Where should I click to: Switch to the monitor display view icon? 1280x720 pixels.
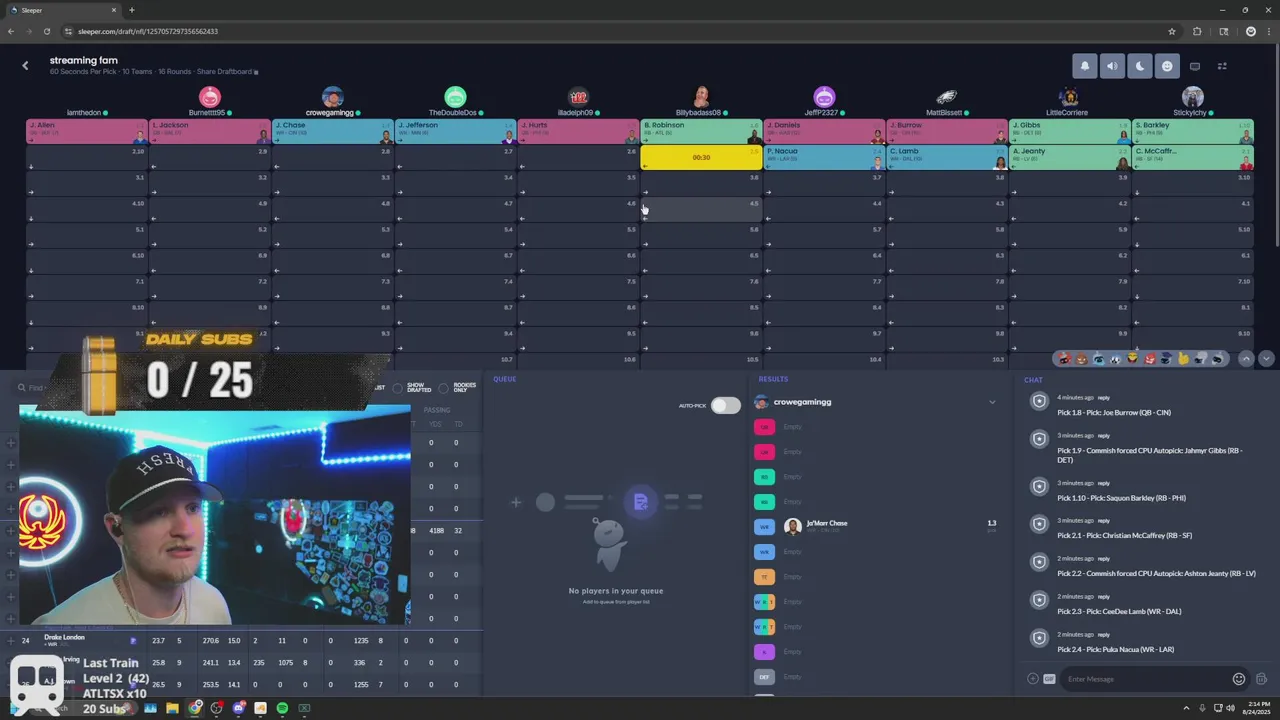(x=1195, y=66)
